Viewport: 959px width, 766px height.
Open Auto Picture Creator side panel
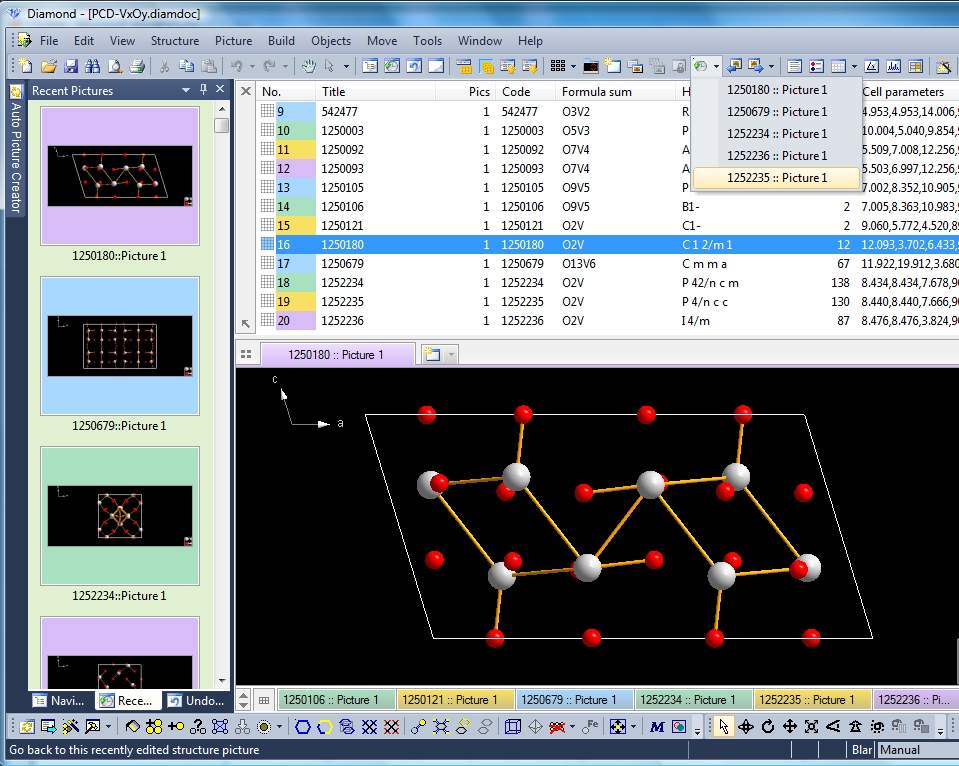tap(15, 150)
